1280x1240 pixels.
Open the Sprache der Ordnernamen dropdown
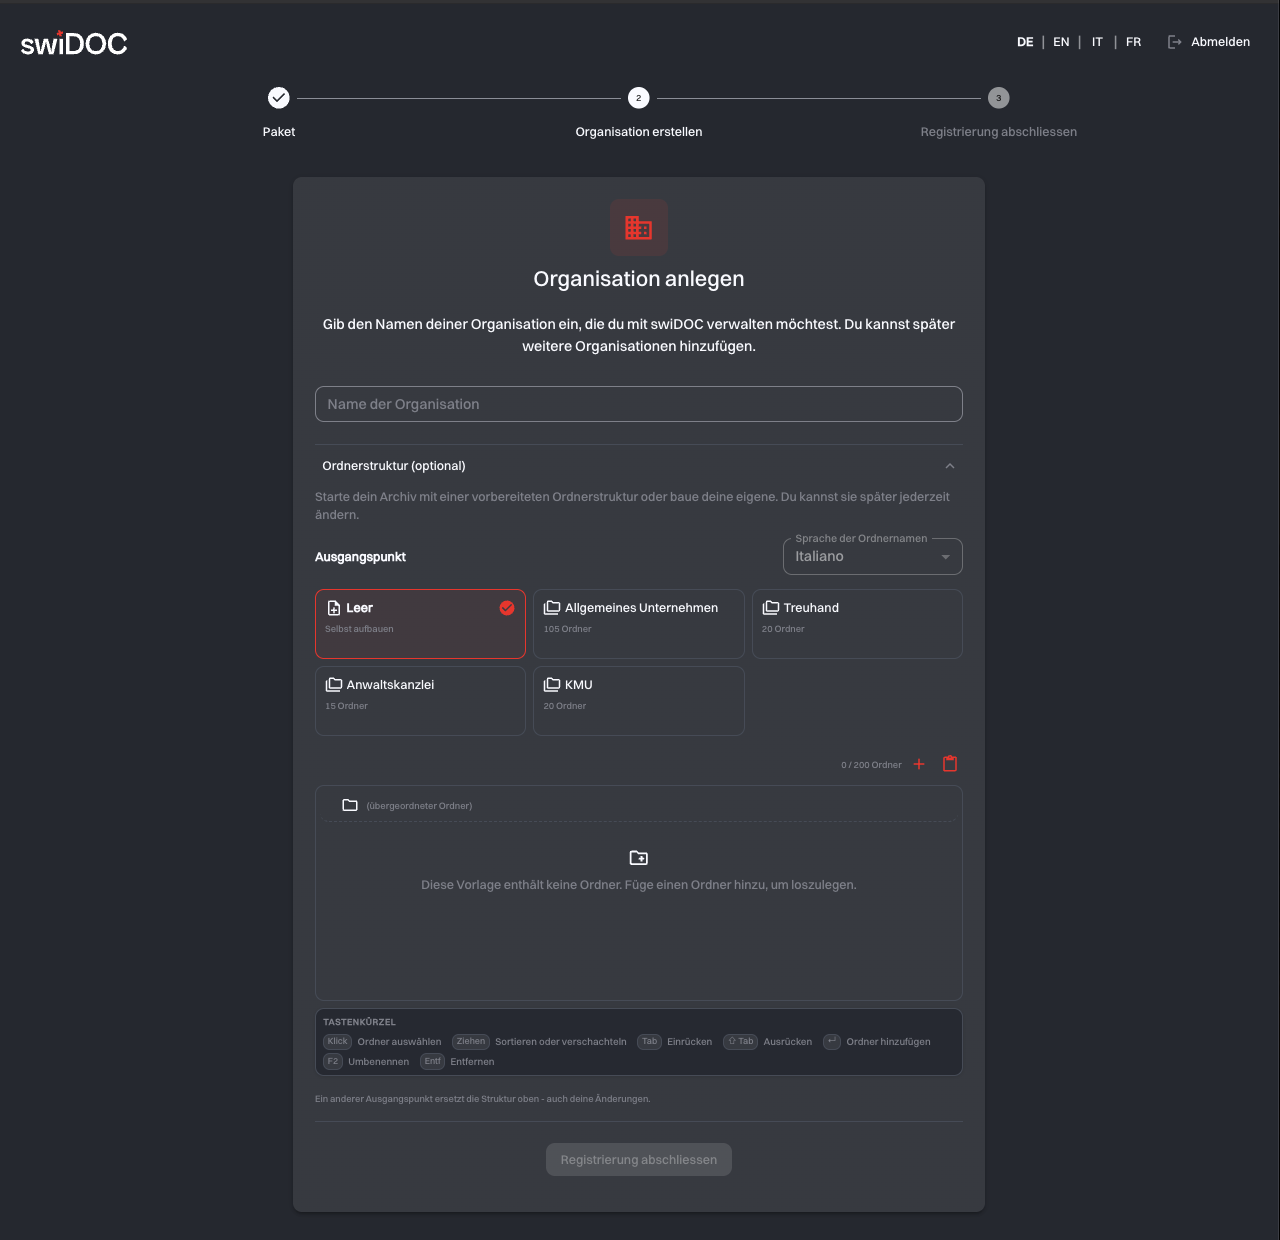tap(873, 557)
